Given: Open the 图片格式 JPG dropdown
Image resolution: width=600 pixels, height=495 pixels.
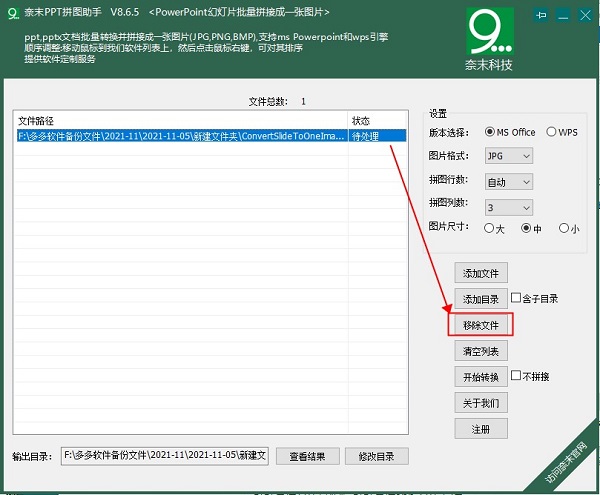Looking at the screenshot, I should coord(509,156).
